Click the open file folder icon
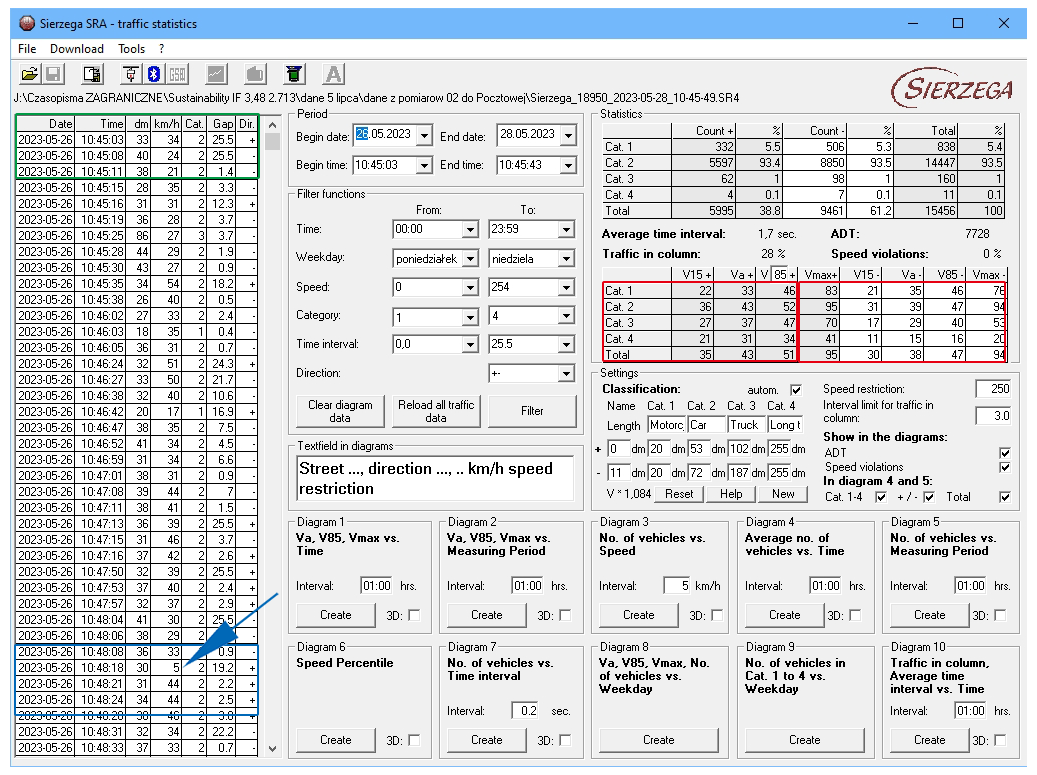The width and height of the screenshot is (1037, 775). click(x=29, y=74)
